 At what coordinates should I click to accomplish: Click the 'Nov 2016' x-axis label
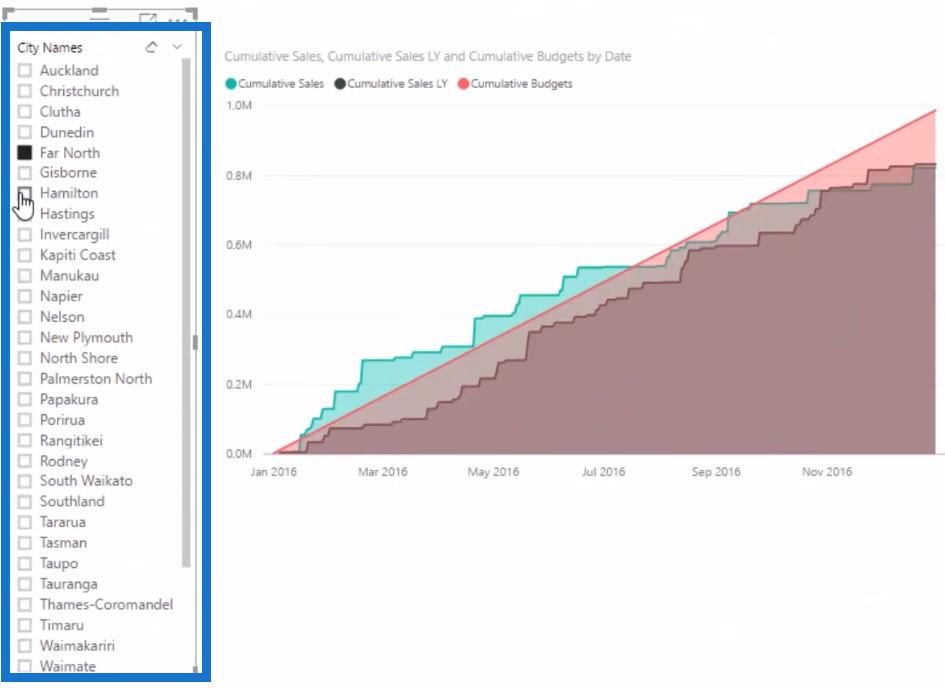827,472
